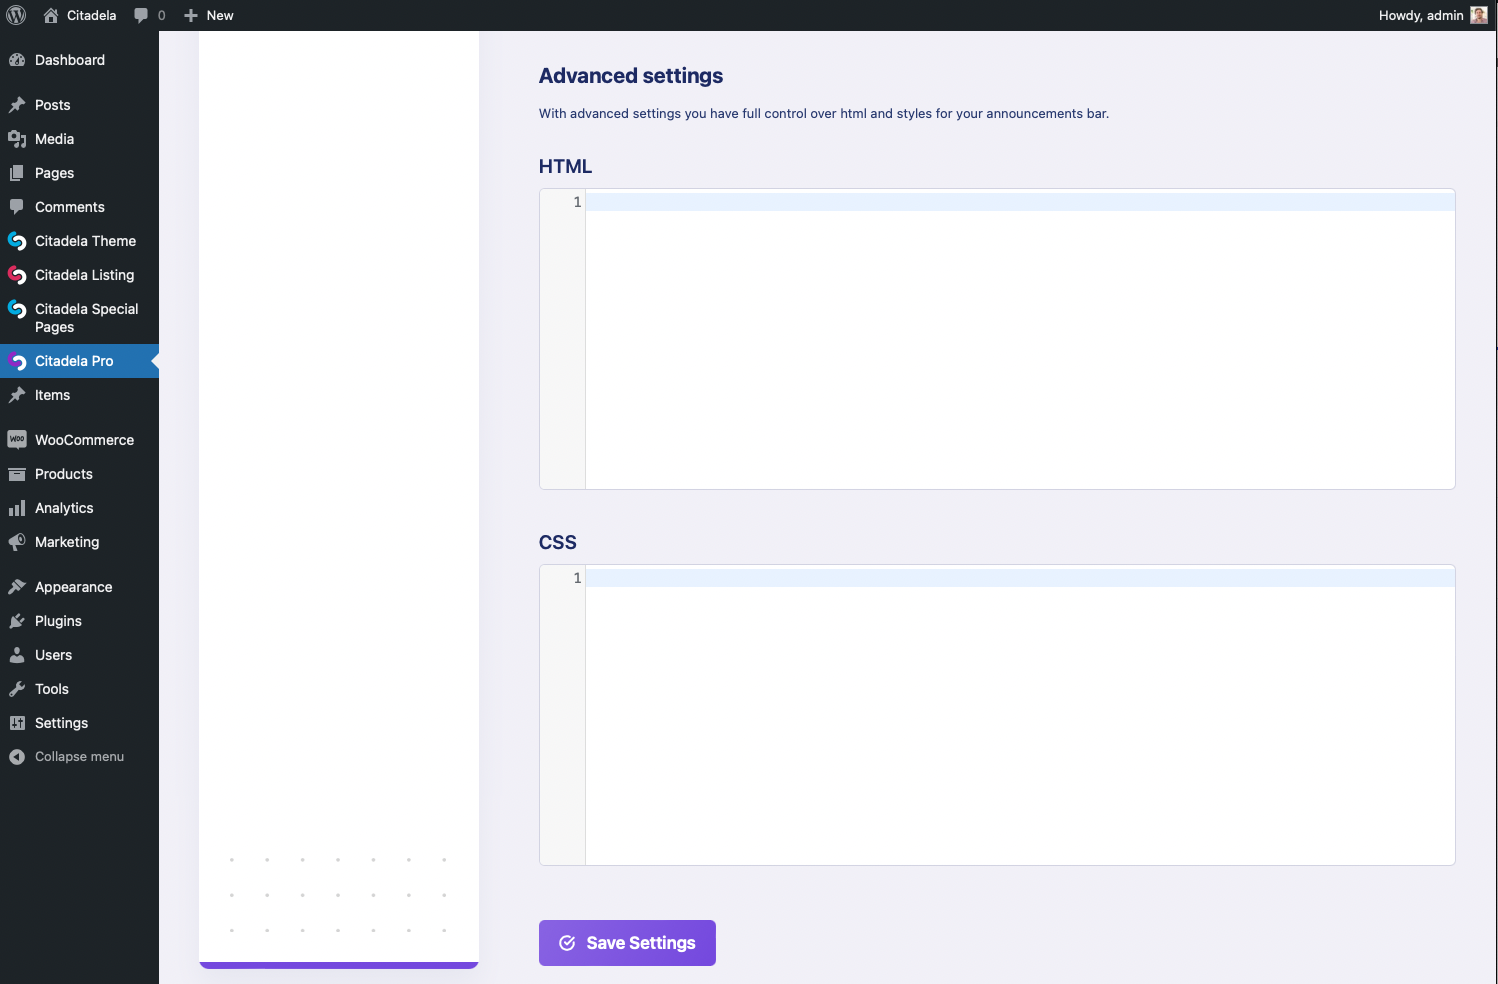Select Pages from the admin menu
The image size is (1498, 984).
pyautogui.click(x=79, y=173)
